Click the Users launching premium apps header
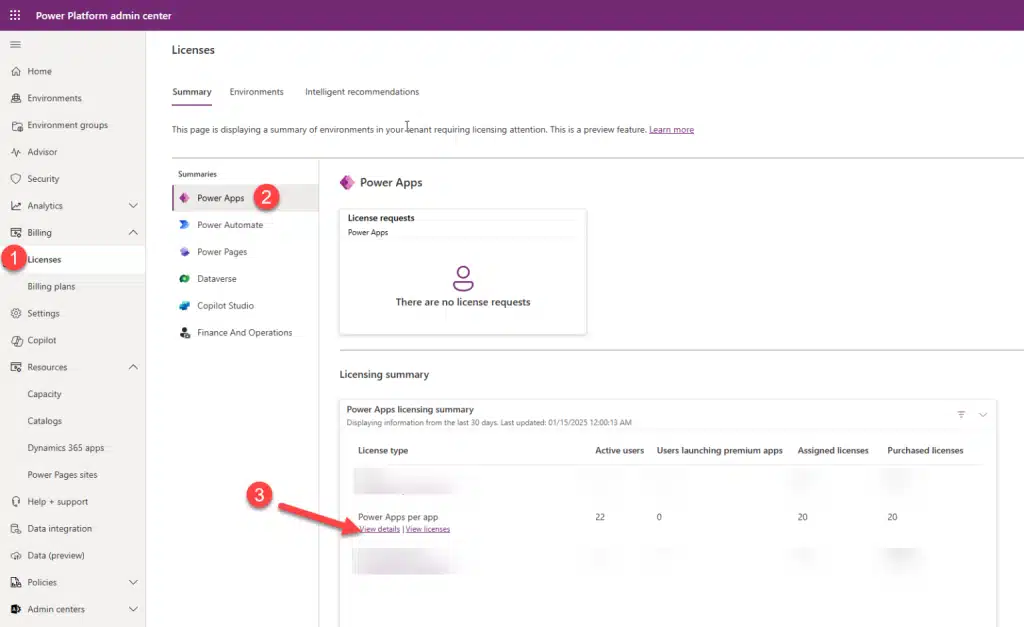Viewport: 1024px width, 627px height. click(720, 451)
